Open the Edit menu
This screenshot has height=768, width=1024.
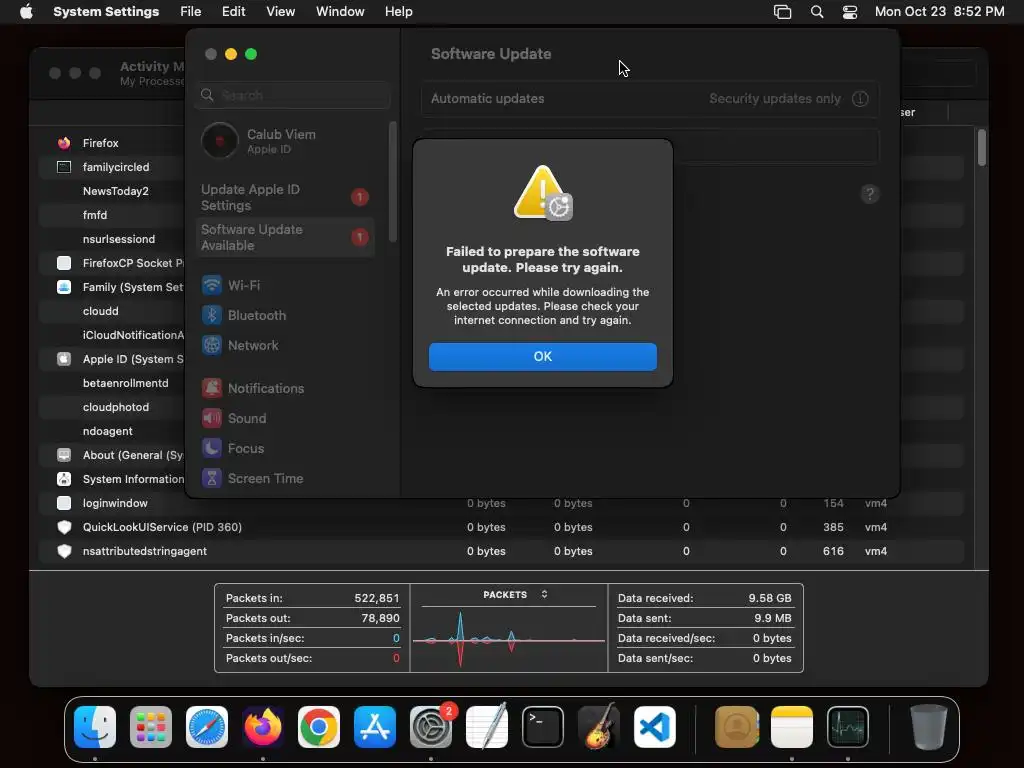tap(233, 12)
